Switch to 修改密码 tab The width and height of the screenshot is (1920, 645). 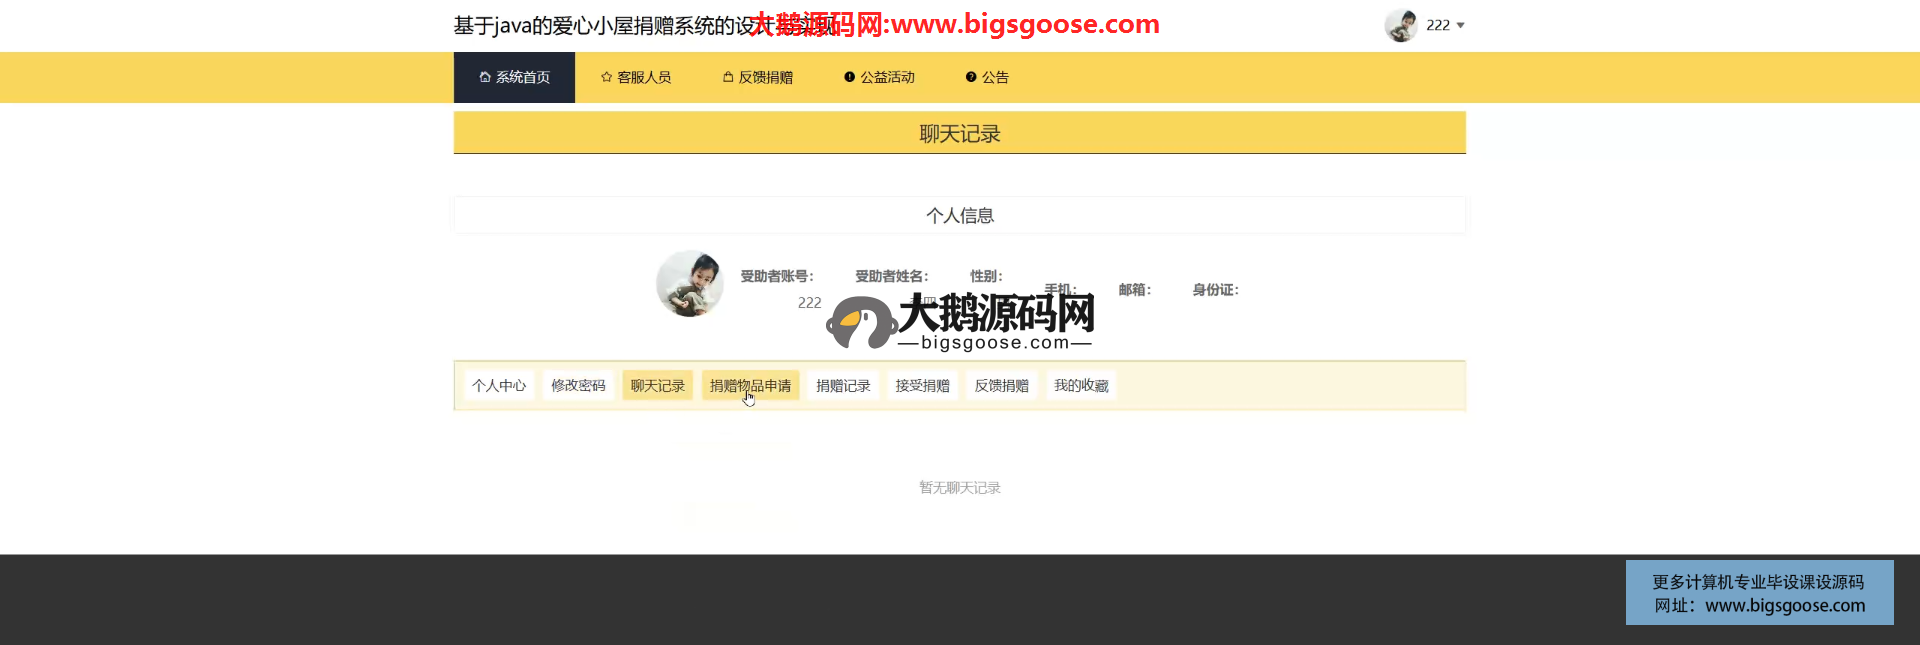coord(578,386)
